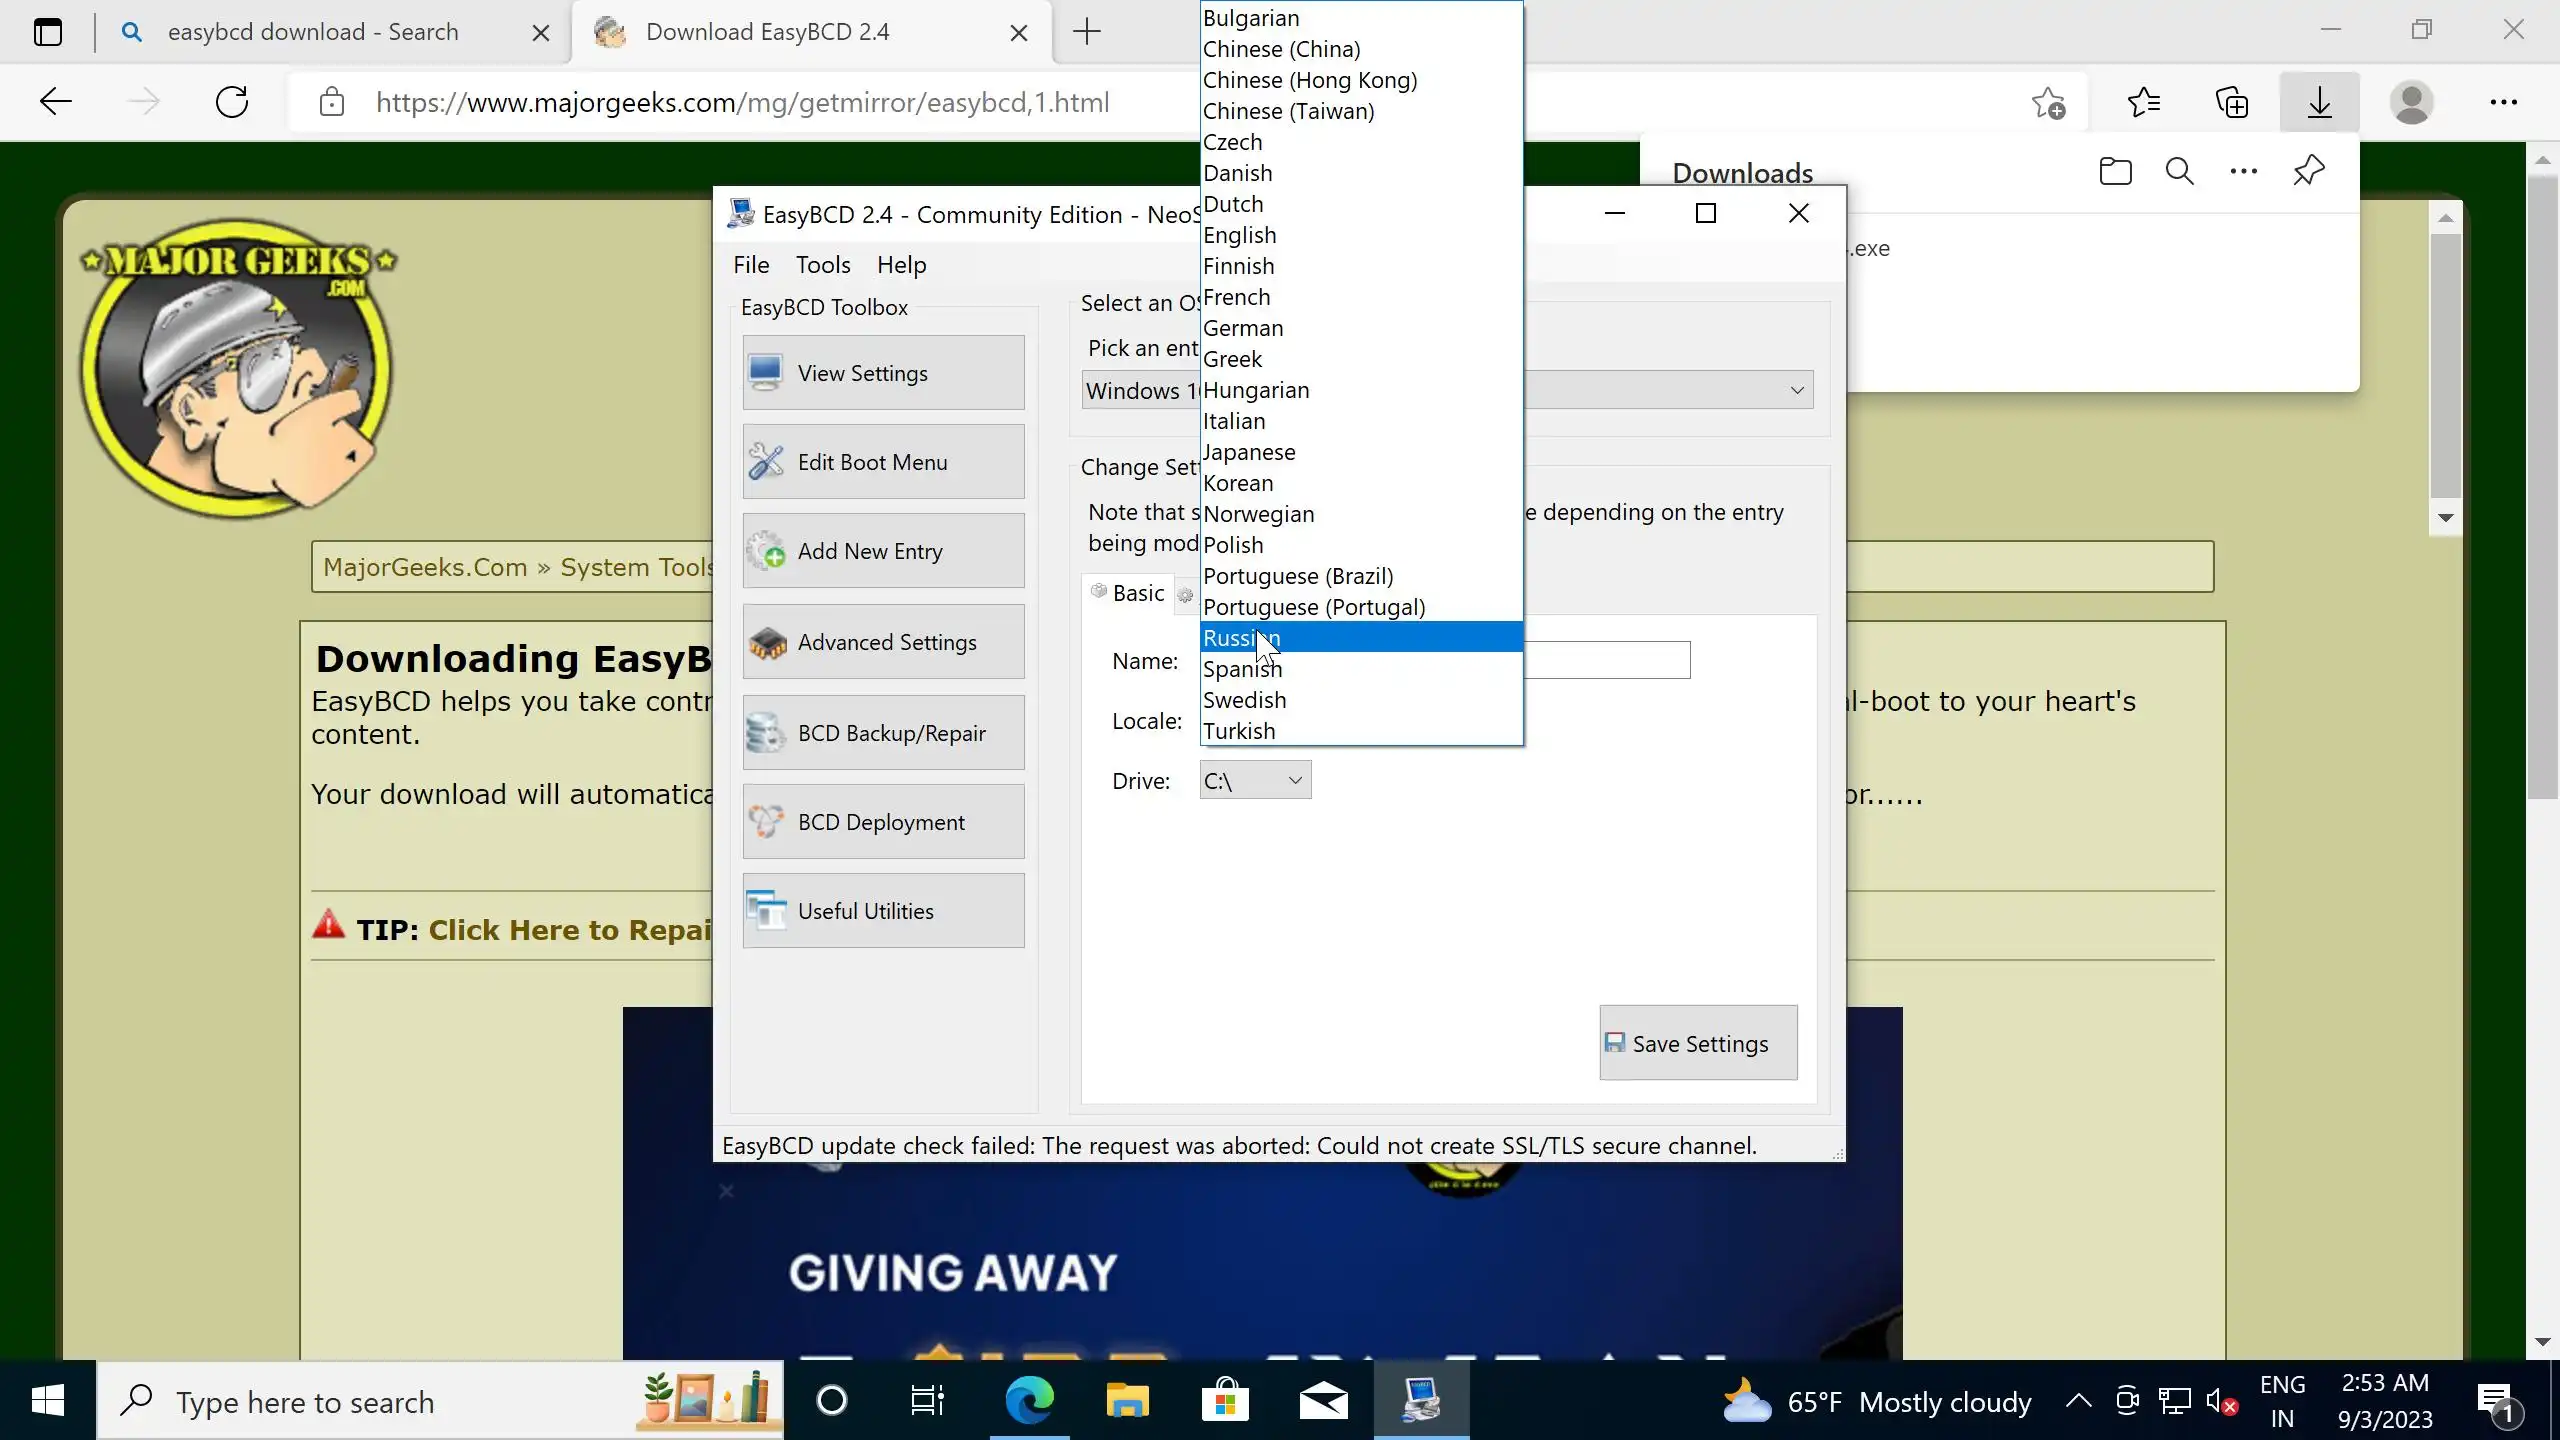The height and width of the screenshot is (1440, 2560).
Task: Pin the Edge Downloads panel
Action: 2308,171
